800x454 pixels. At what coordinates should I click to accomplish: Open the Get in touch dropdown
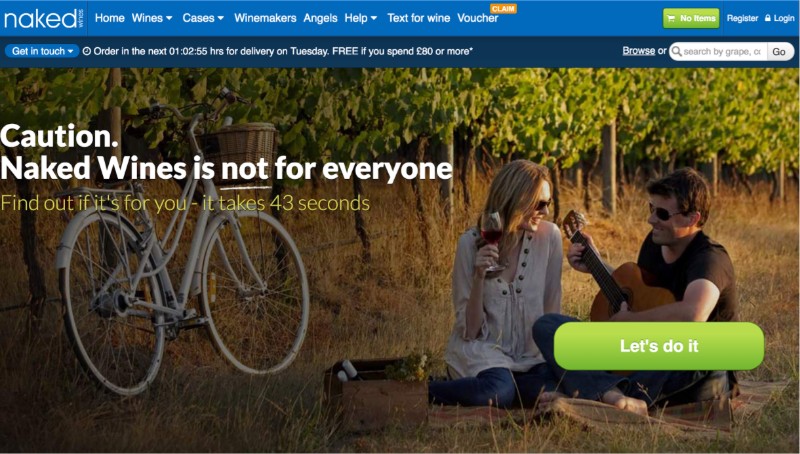(42, 51)
